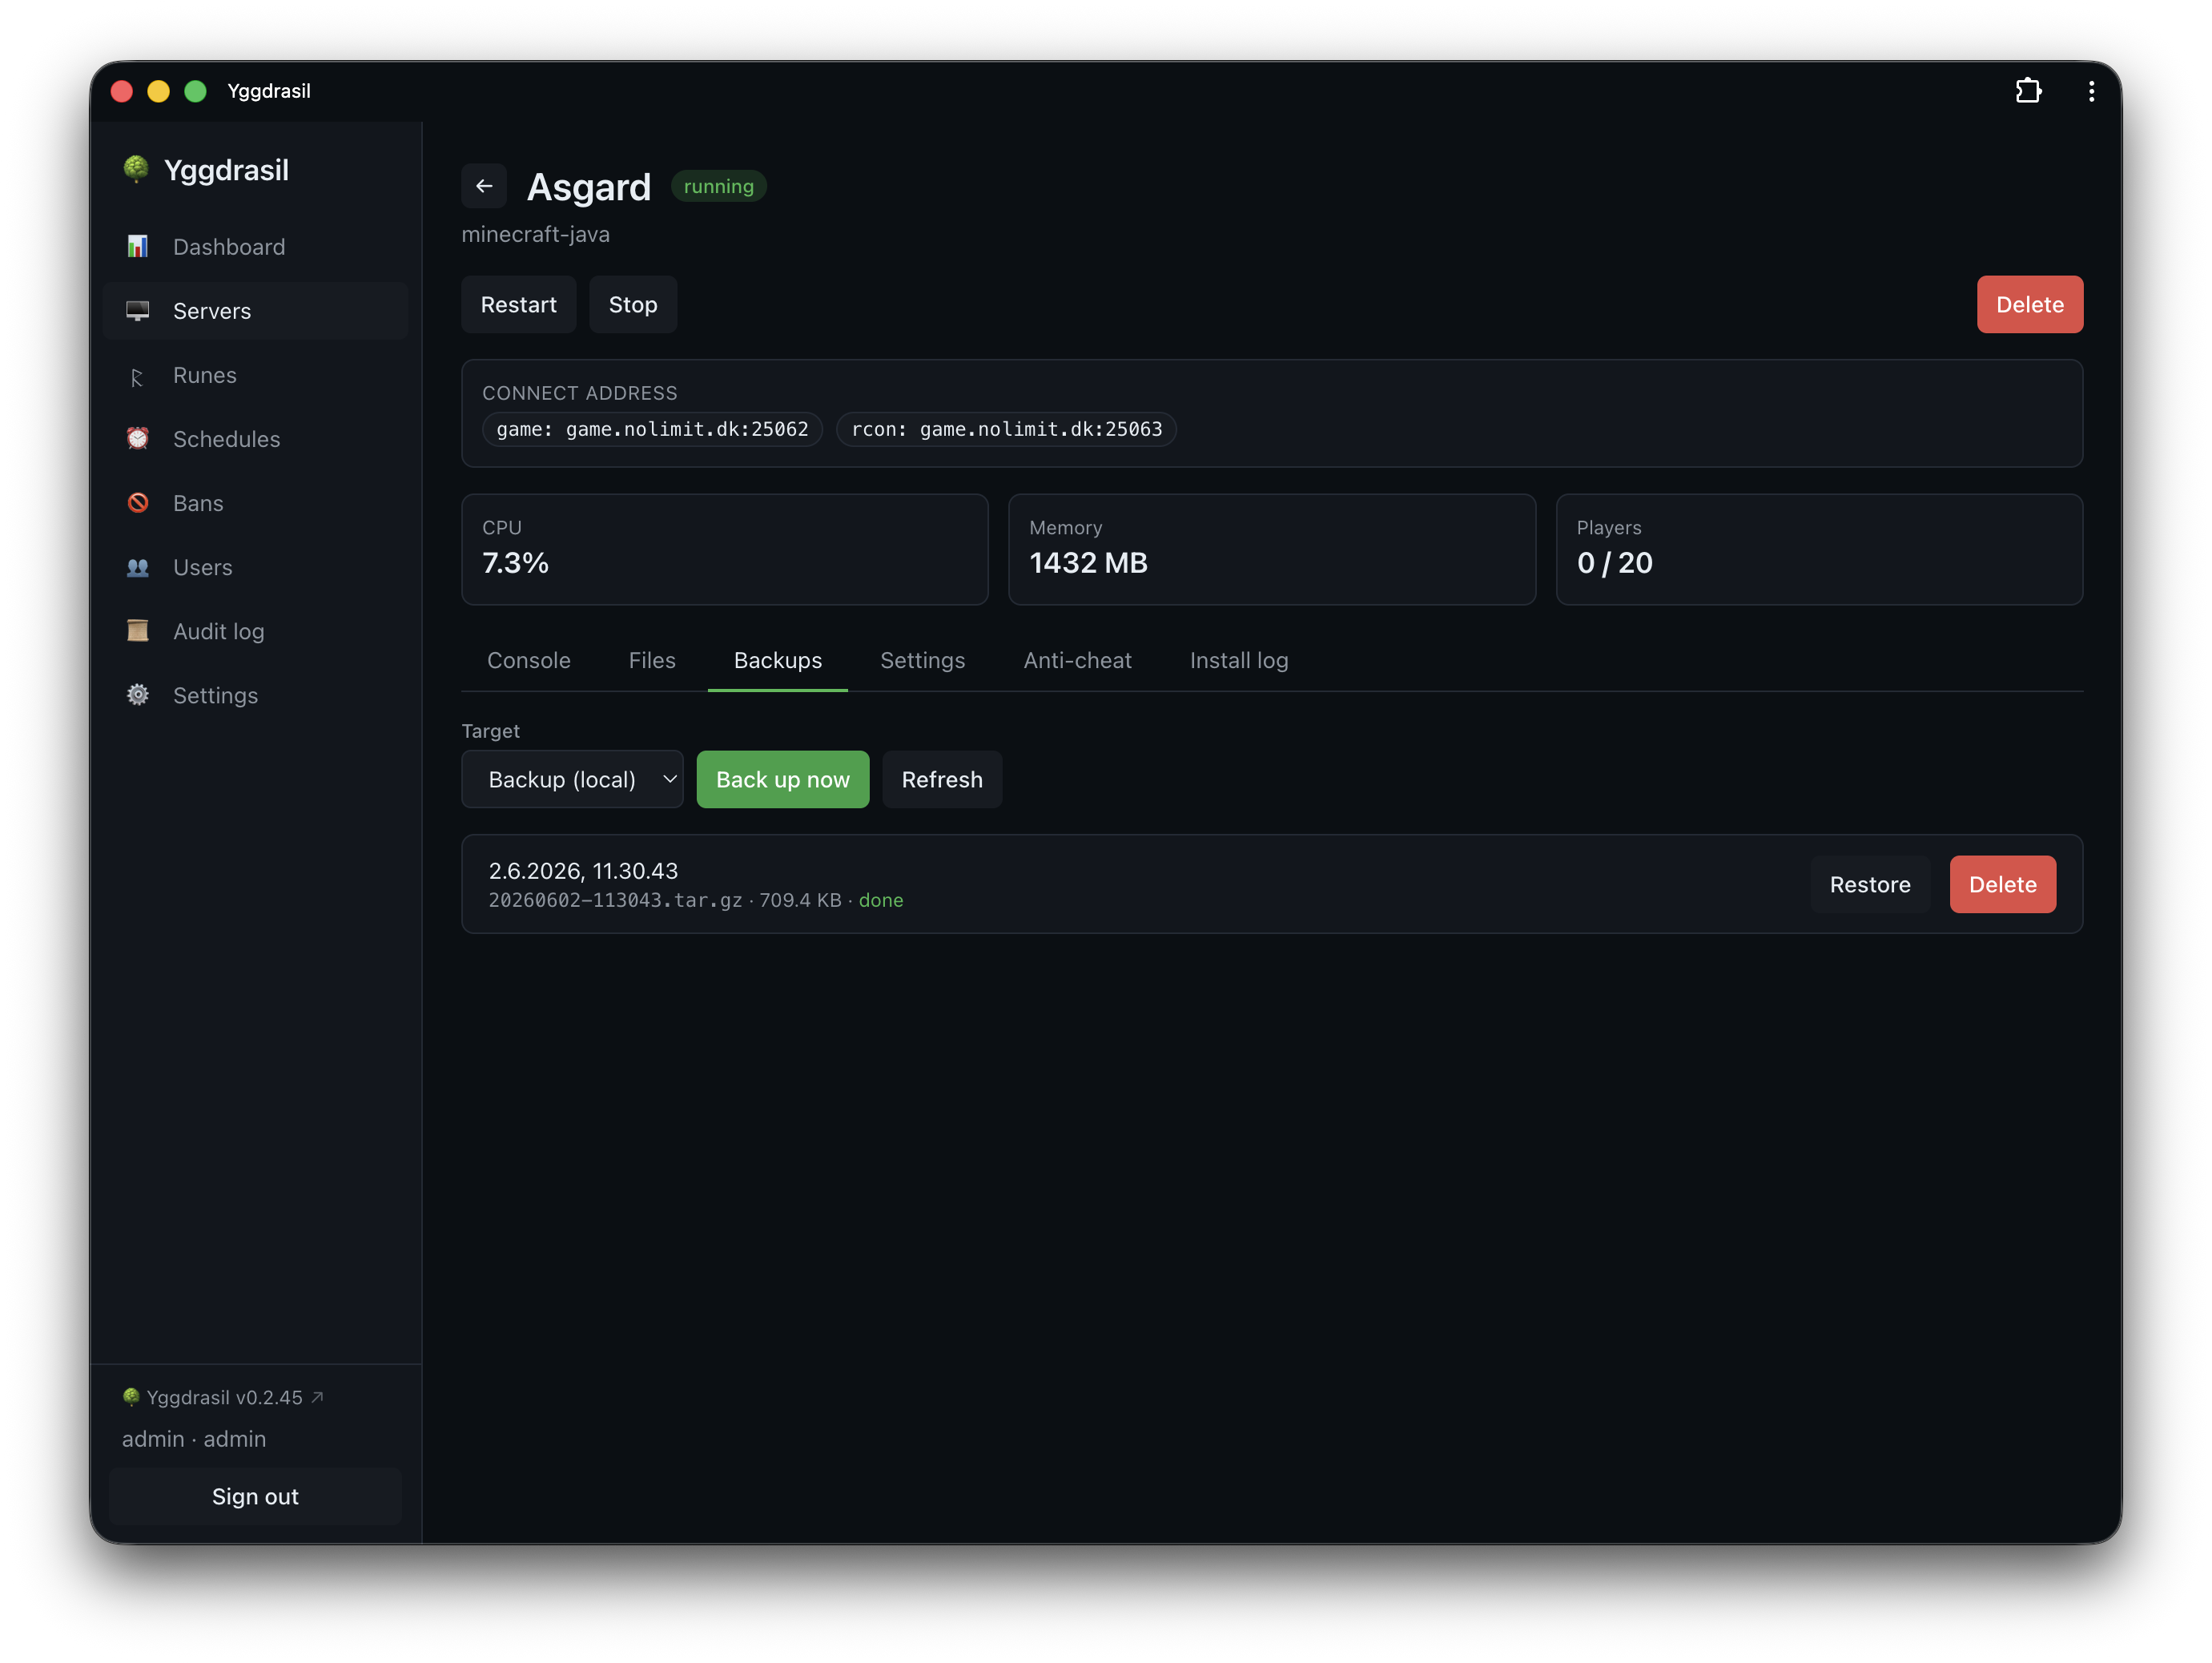Switch to the Anti-cheat tab

click(x=1077, y=660)
